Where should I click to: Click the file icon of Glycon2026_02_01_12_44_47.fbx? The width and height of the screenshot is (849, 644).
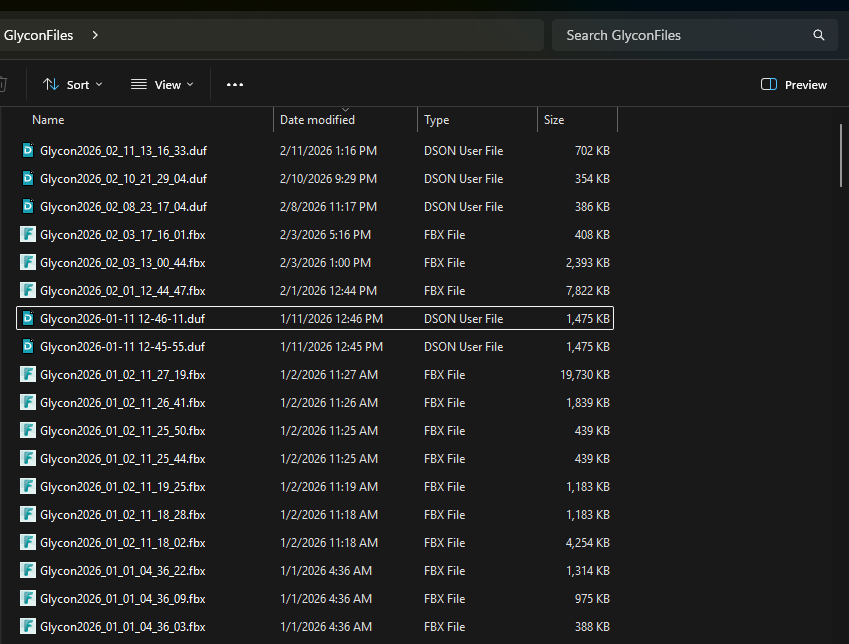point(28,291)
